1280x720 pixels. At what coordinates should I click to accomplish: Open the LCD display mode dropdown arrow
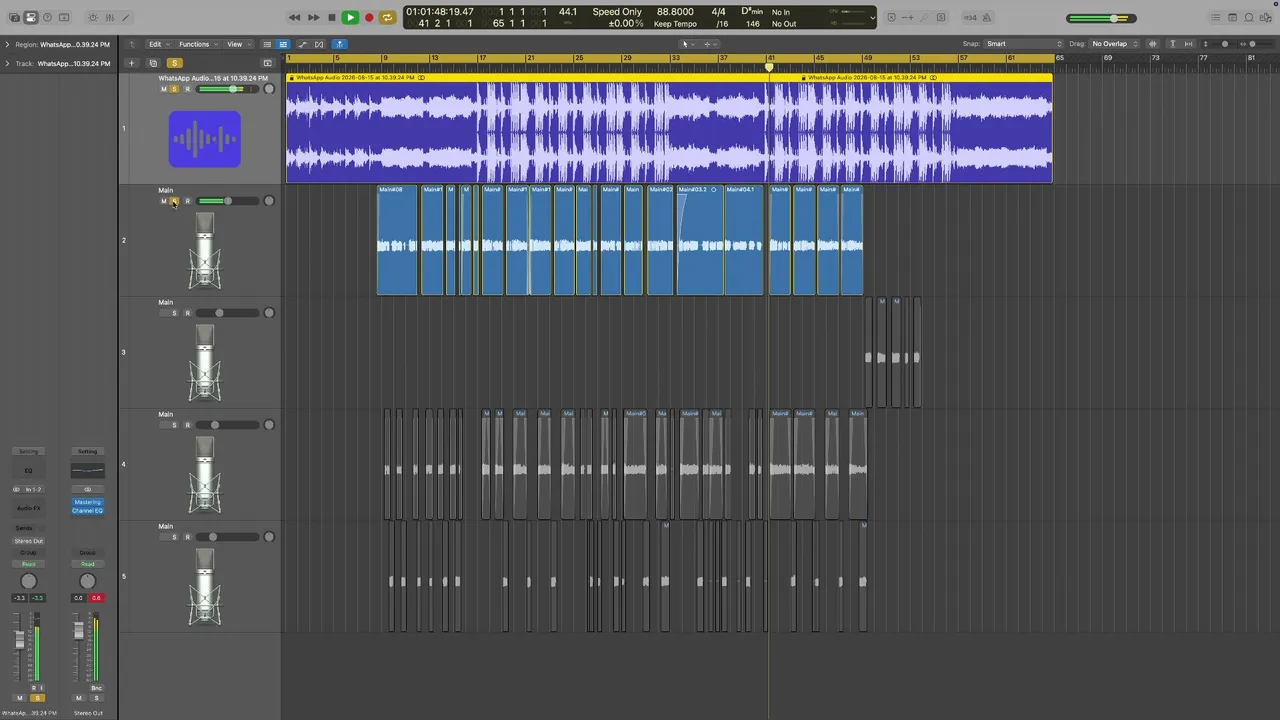pos(872,17)
